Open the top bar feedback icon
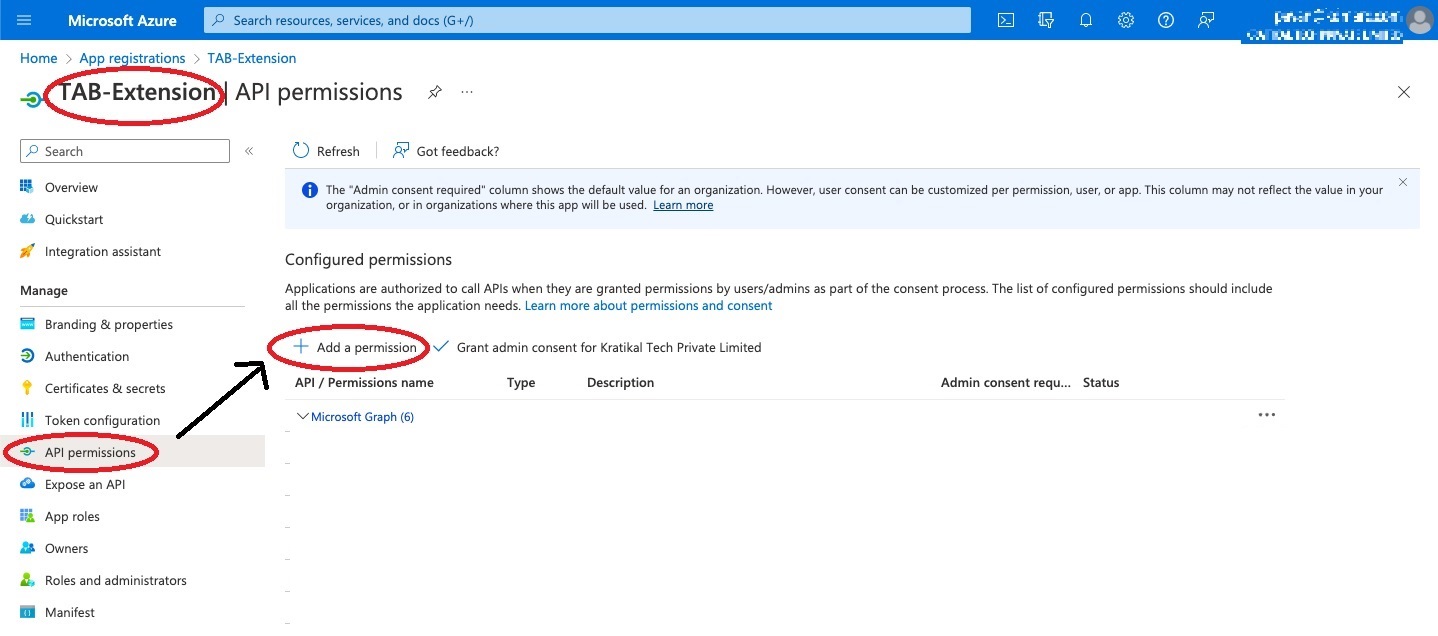Screen dimensions: 1438x636 click(x=1206, y=20)
